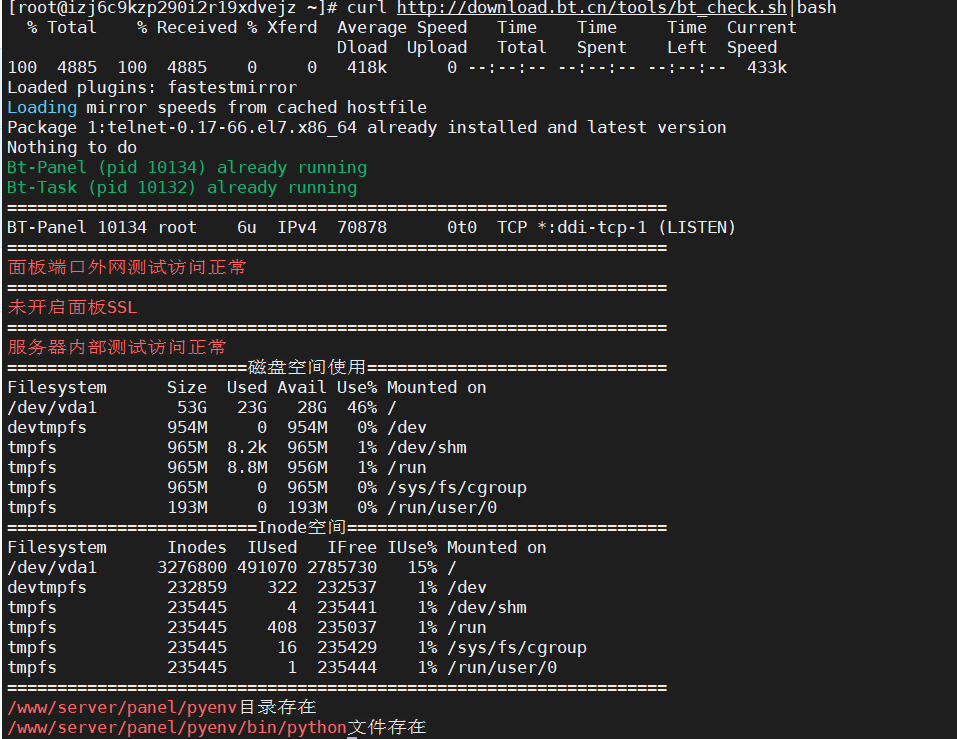Click the /www/server/panel/pyenv directory path
The height and width of the screenshot is (739, 957).
122,707
